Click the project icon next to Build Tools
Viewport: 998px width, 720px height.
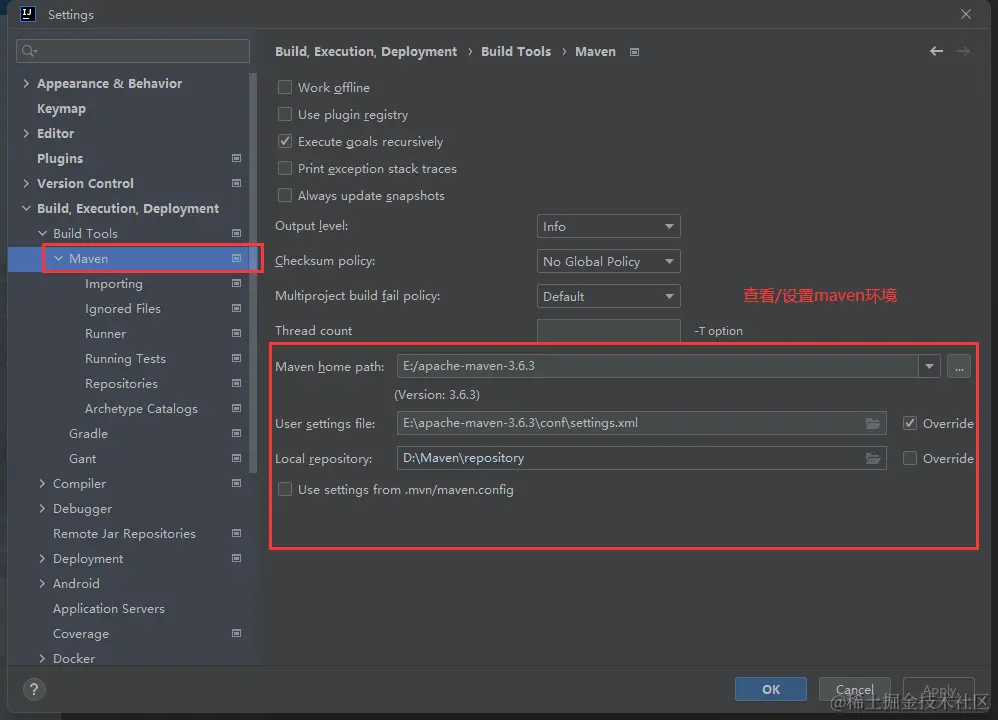(236, 233)
